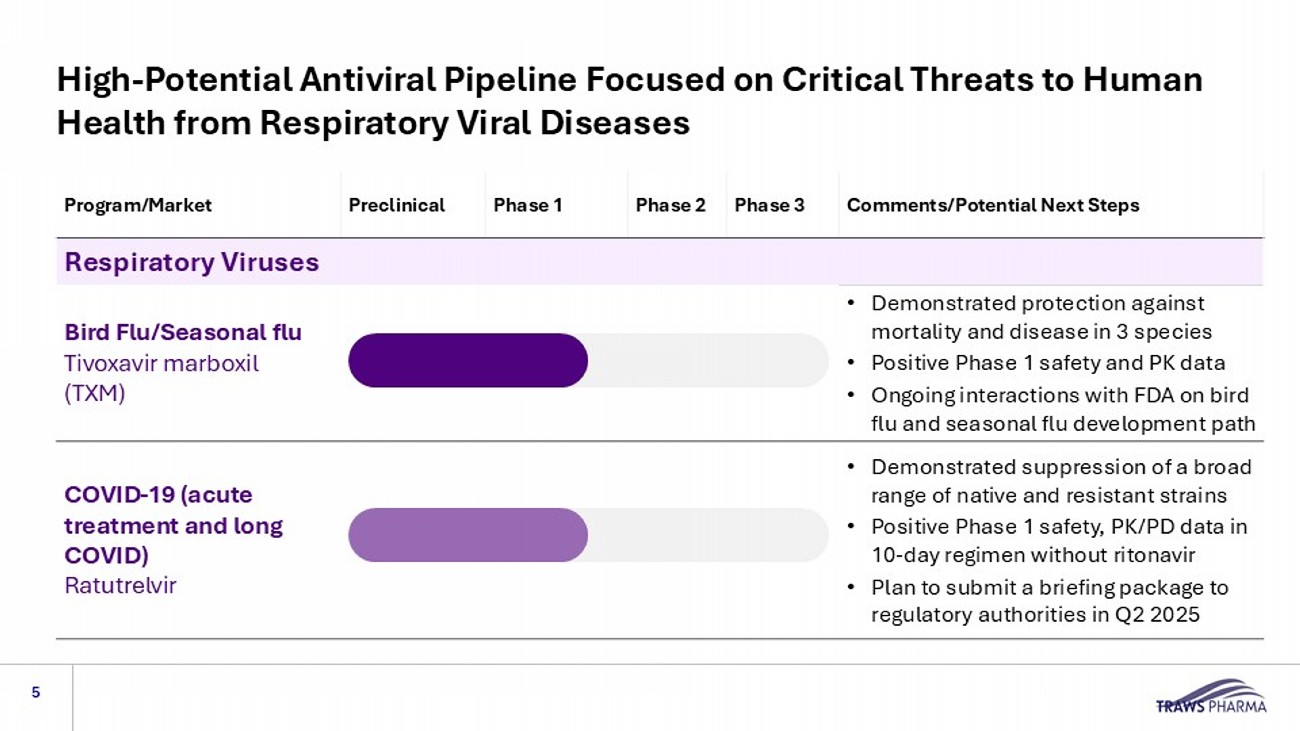The width and height of the screenshot is (1300, 731).
Task: Click the Phase 2 column header
Action: 670,205
